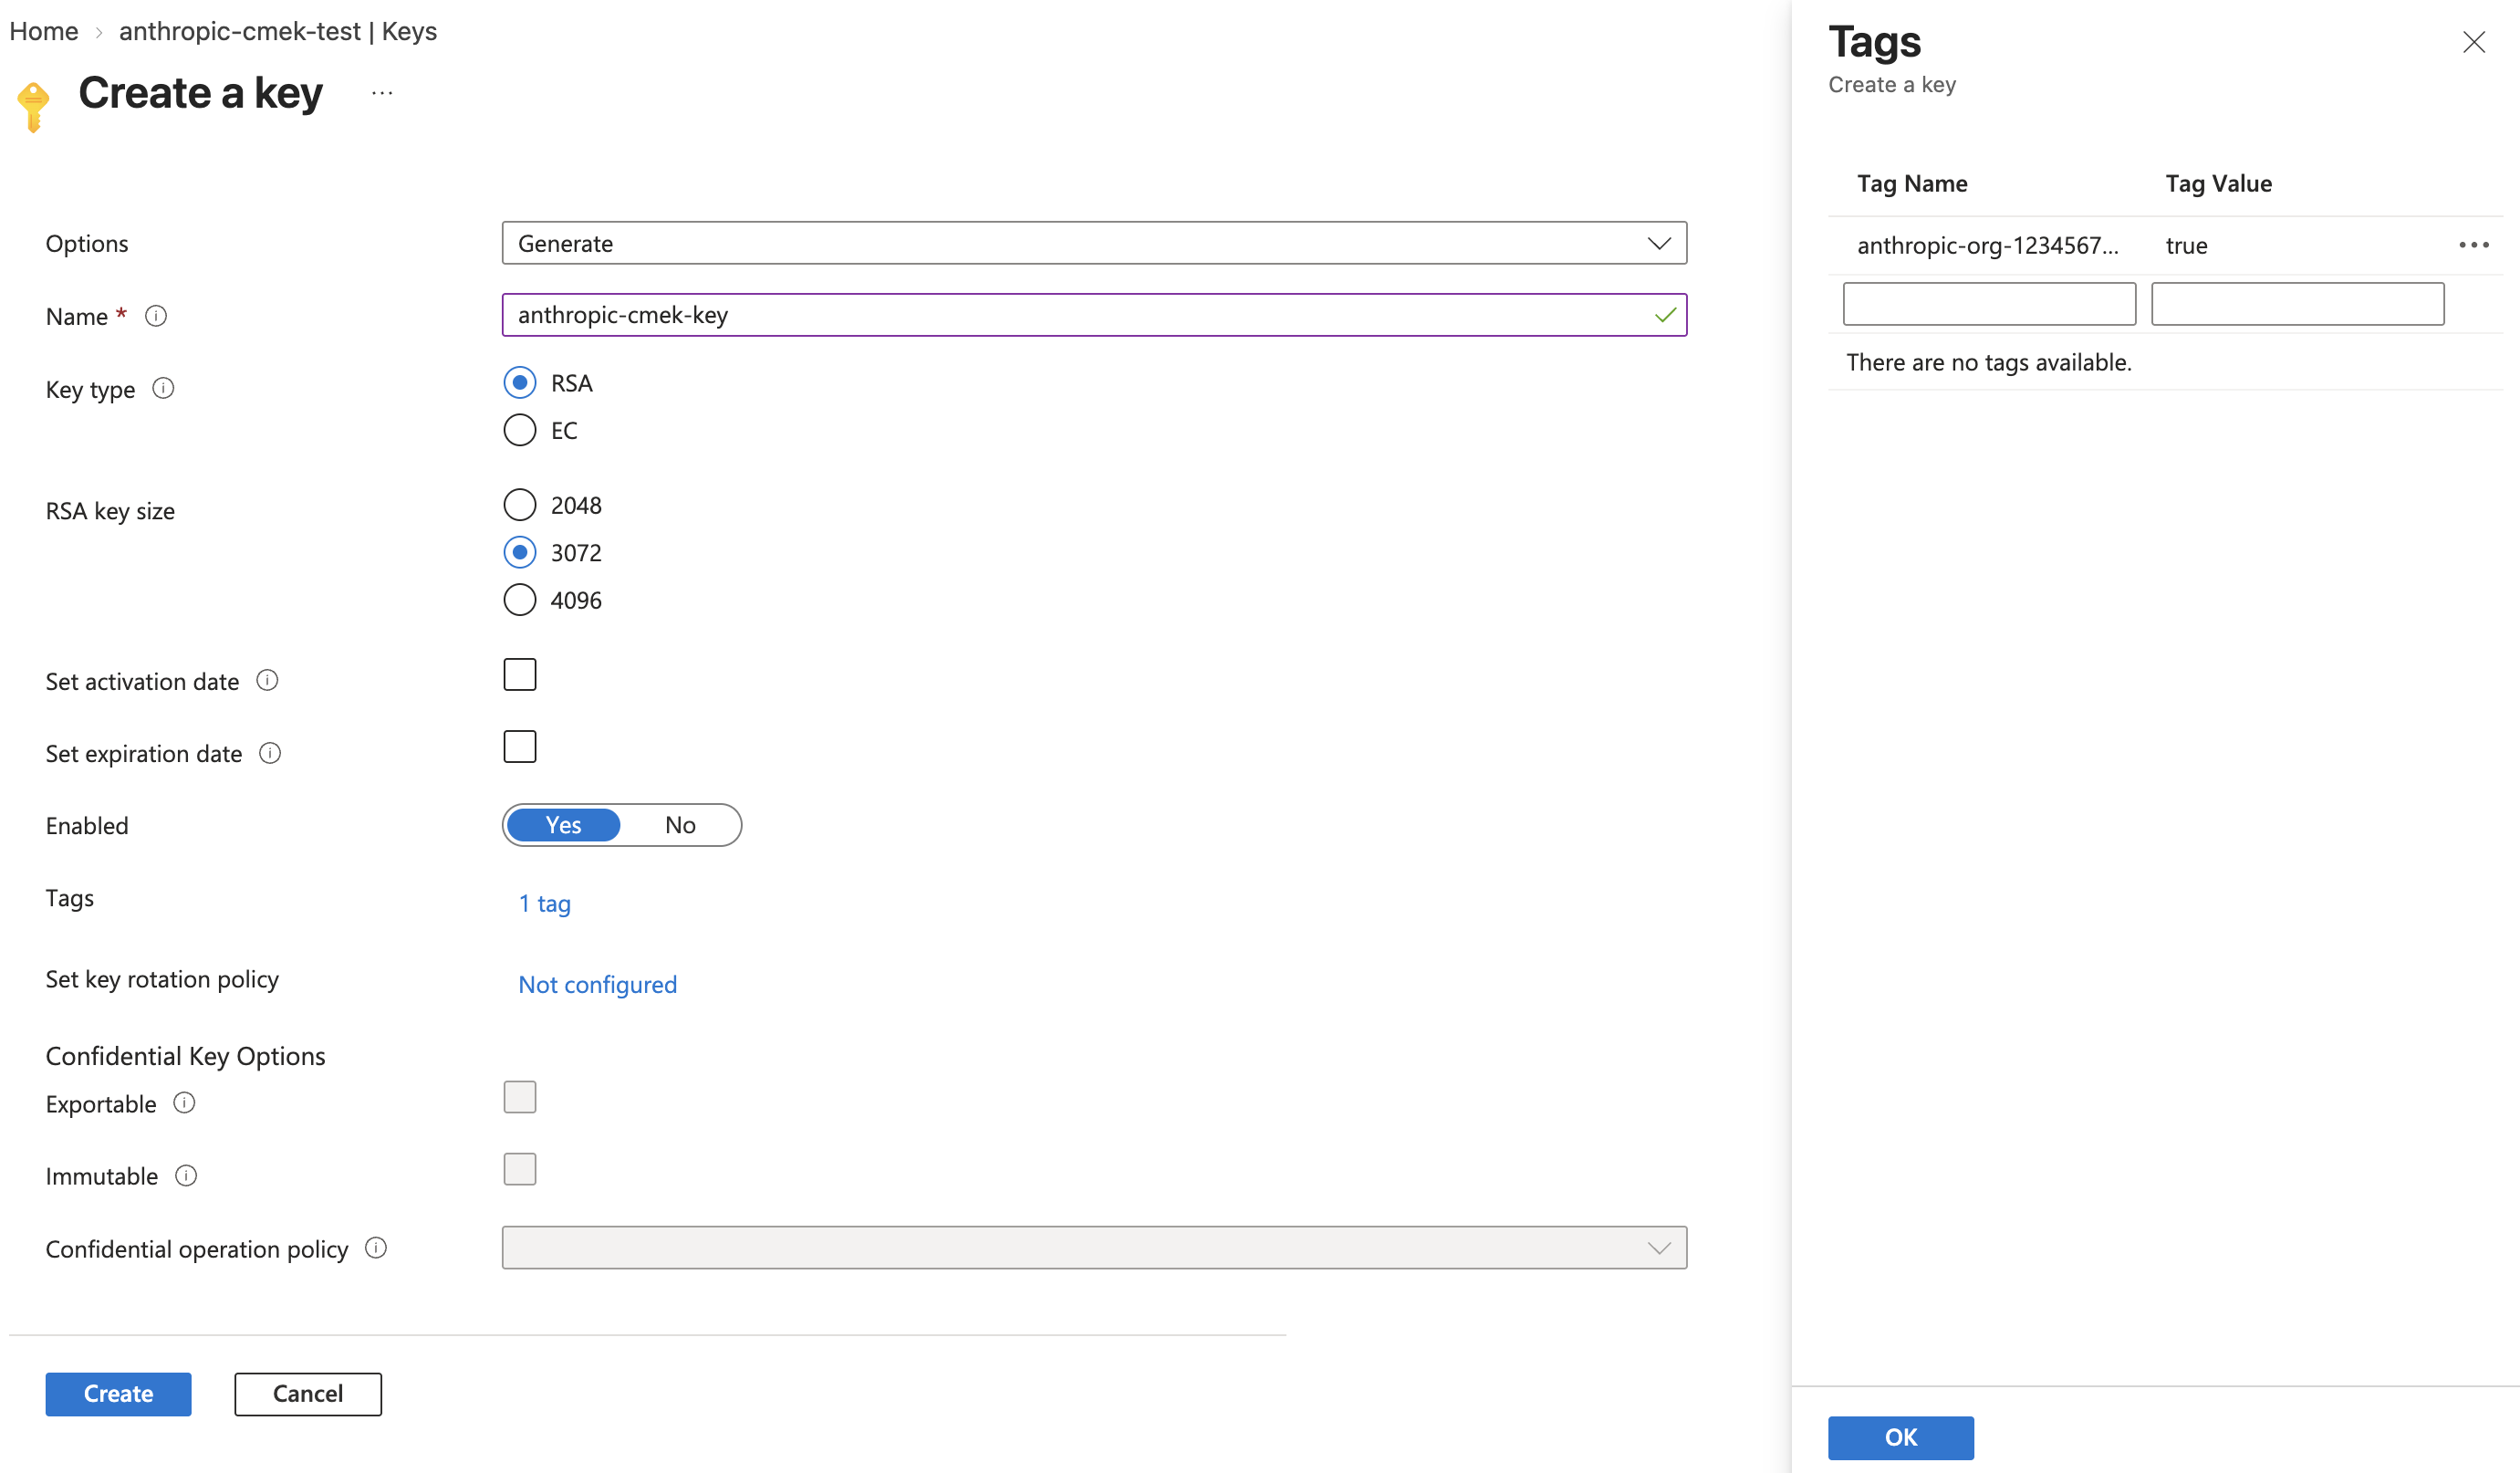This screenshot has height=1473, width=2520.
Task: Show info tooltip for Key type
Action: pos(163,388)
